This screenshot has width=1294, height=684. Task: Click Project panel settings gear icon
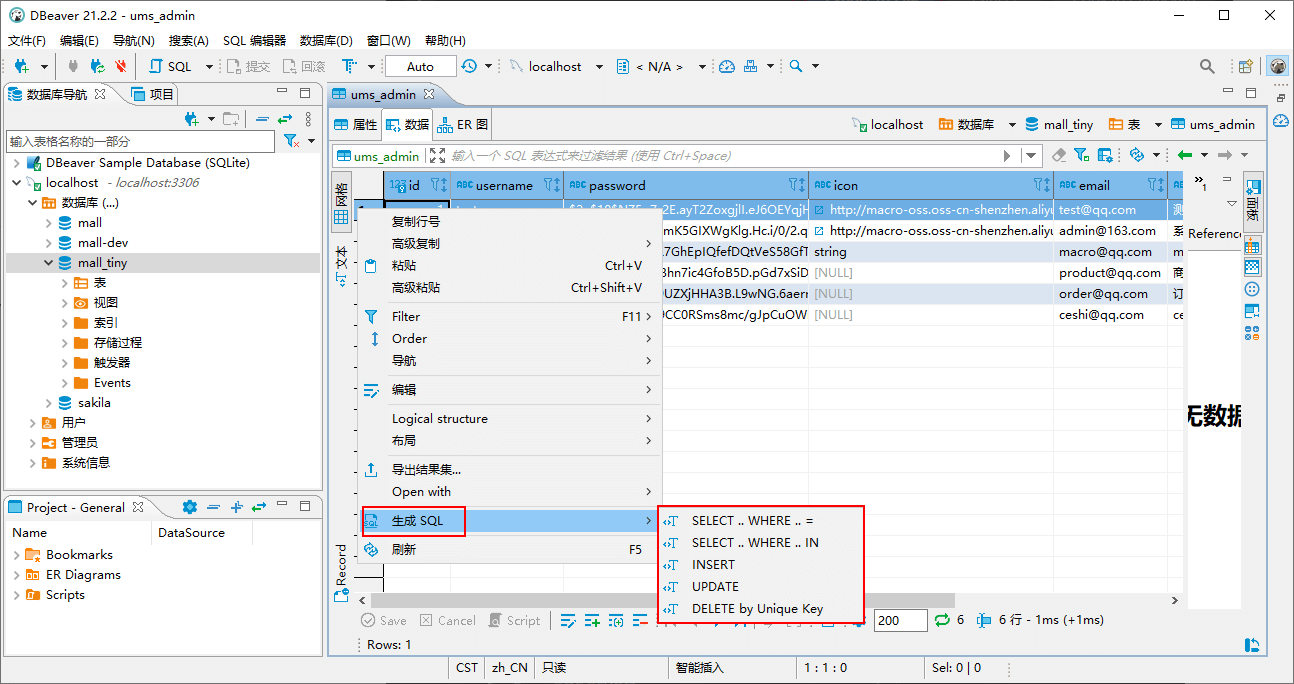[189, 507]
